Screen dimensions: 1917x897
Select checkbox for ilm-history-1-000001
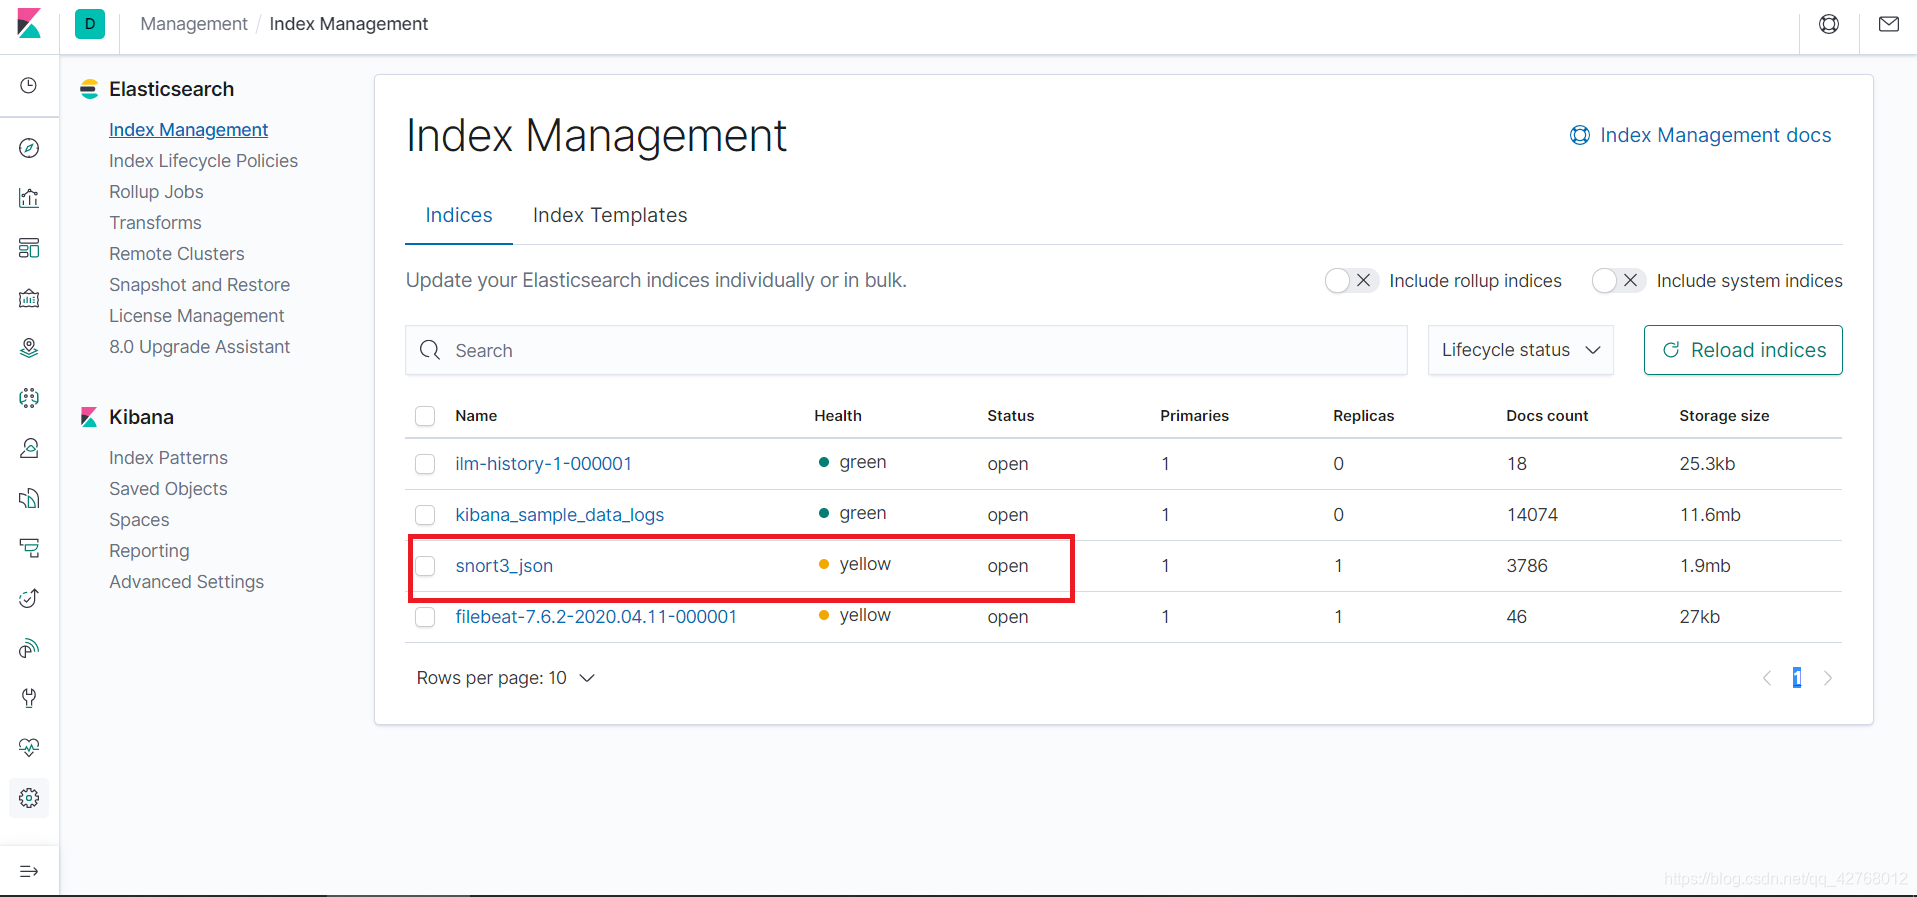425,464
